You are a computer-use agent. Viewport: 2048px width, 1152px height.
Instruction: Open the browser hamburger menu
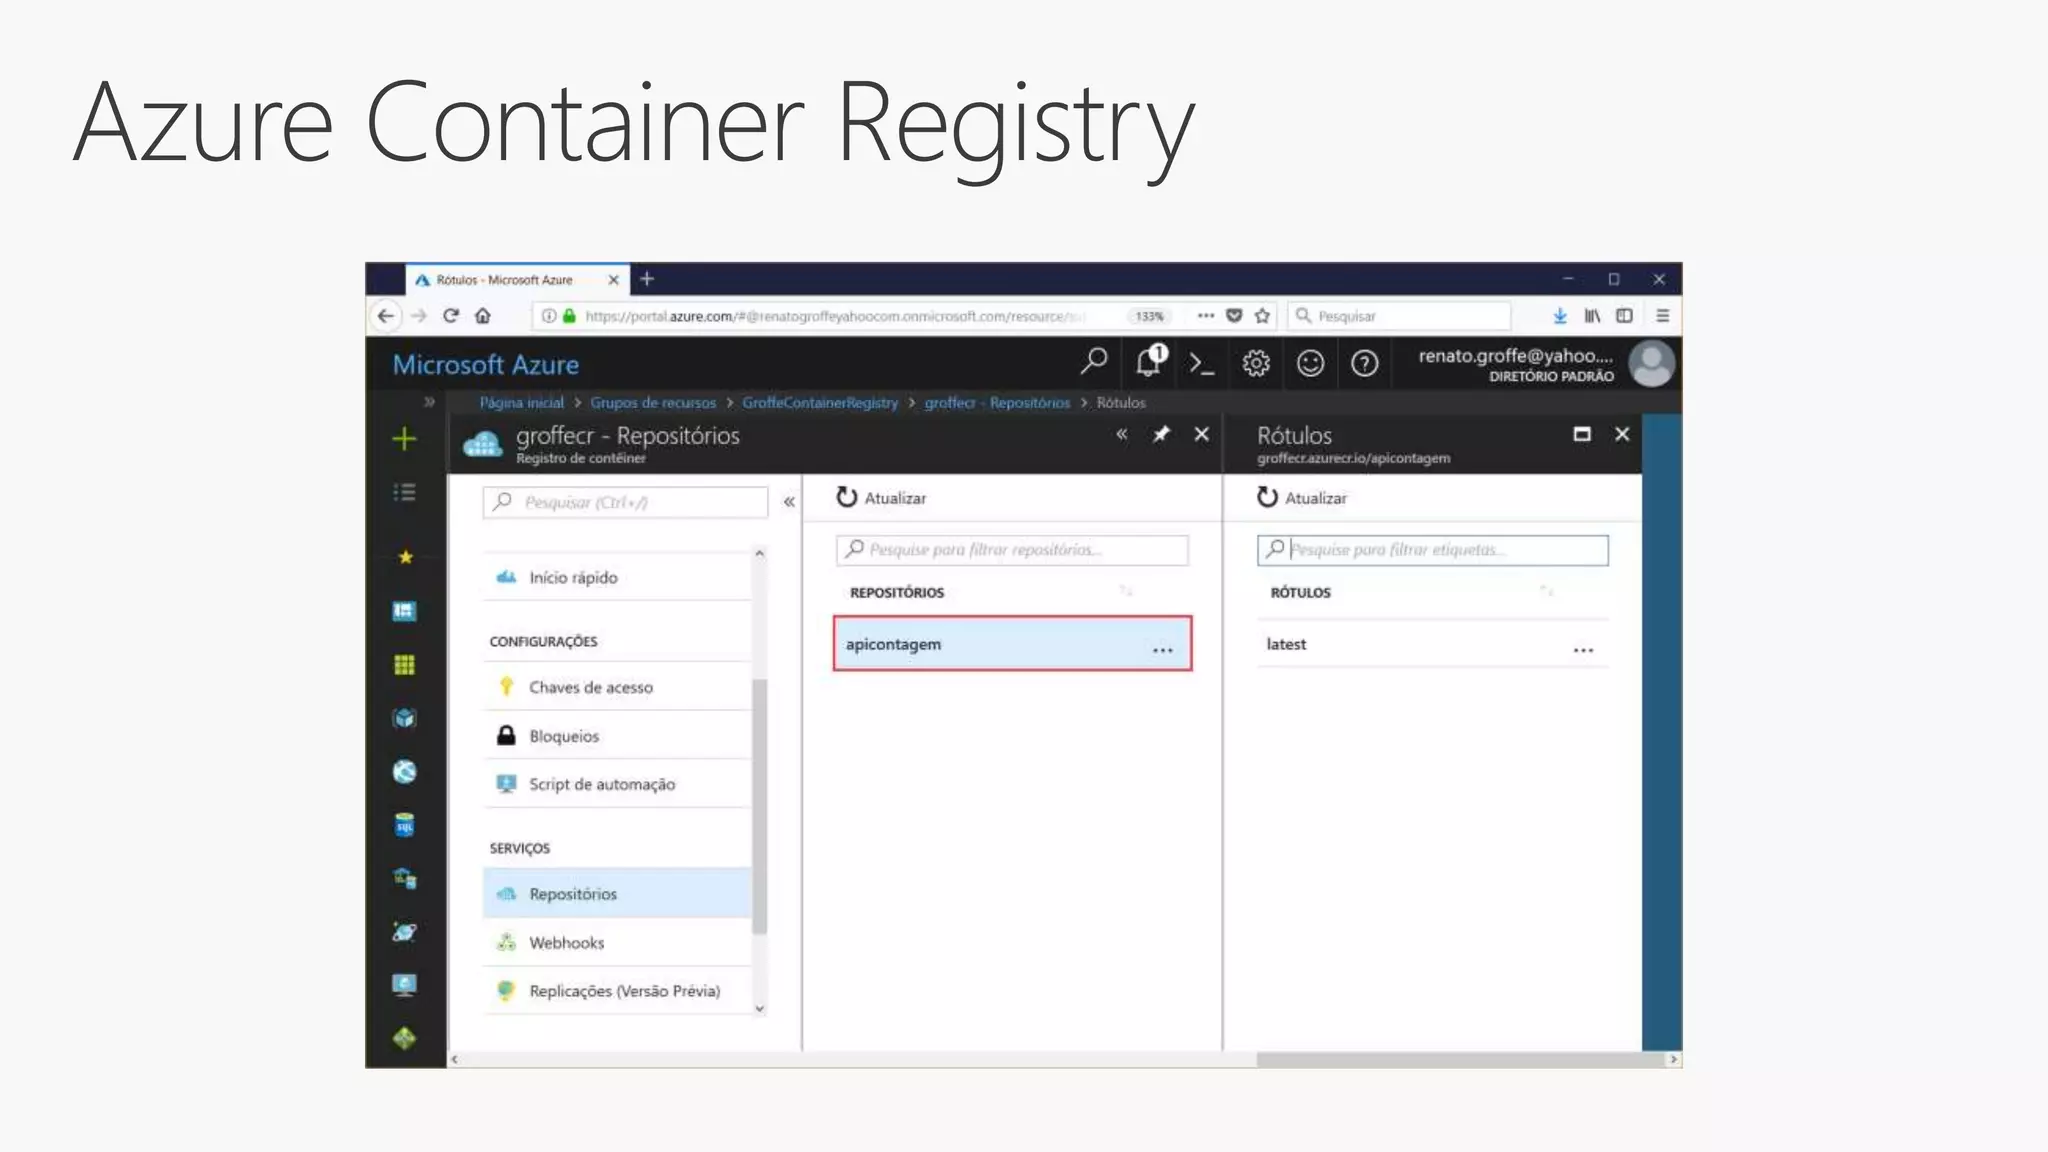1662,316
